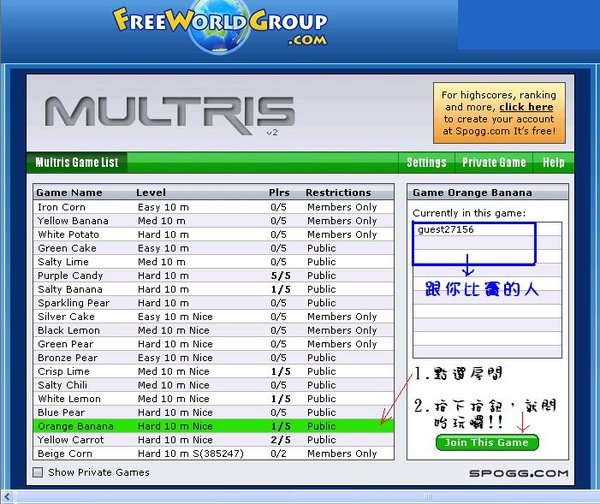Open the FreeWorldGroup.com logo link
Viewport: 600px width, 504px height.
220,27
